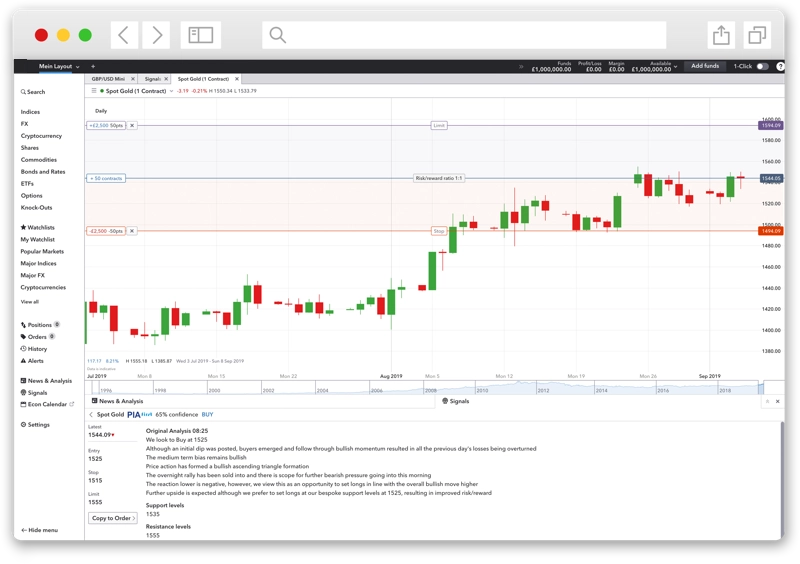Switch to the GBP/USD Mini tab

tap(108, 79)
